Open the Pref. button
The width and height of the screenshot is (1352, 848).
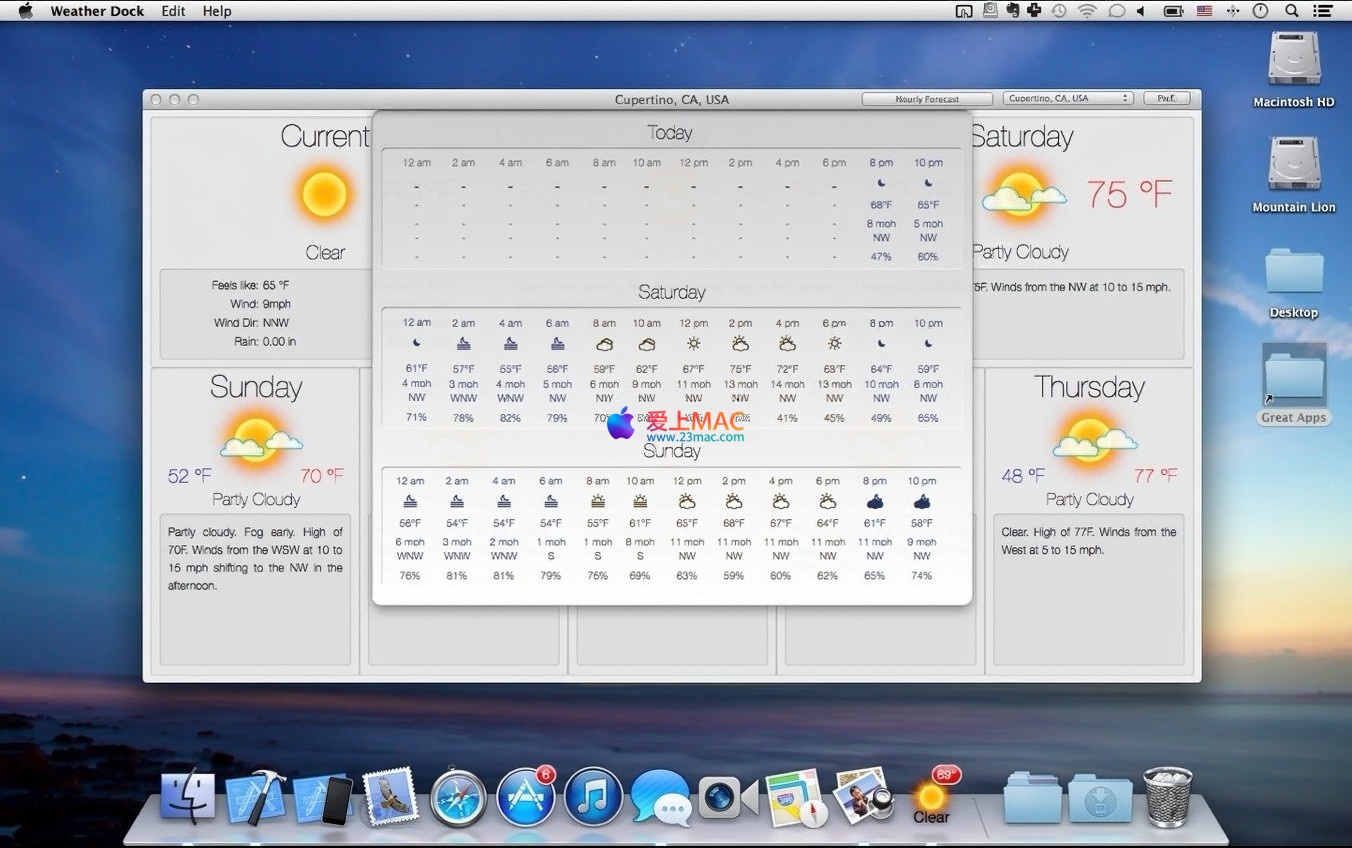(1166, 99)
